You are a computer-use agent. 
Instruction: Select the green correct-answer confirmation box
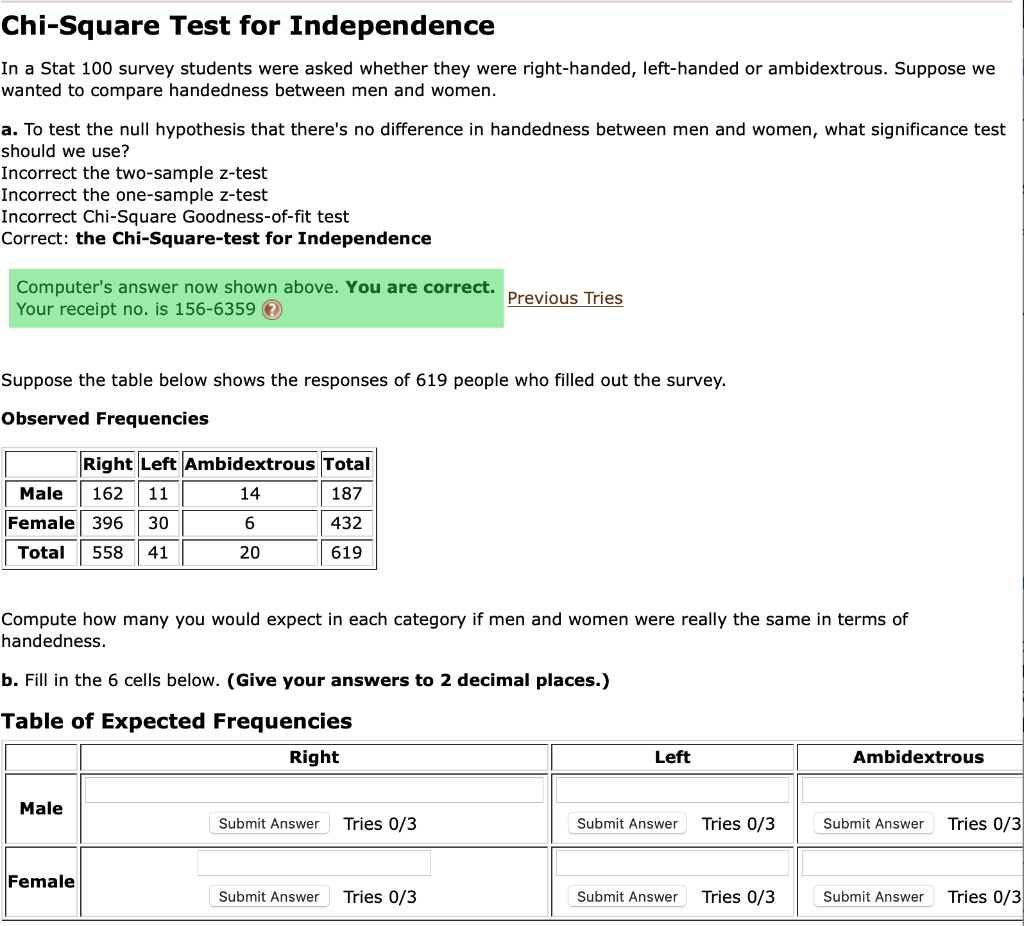tap(256, 298)
